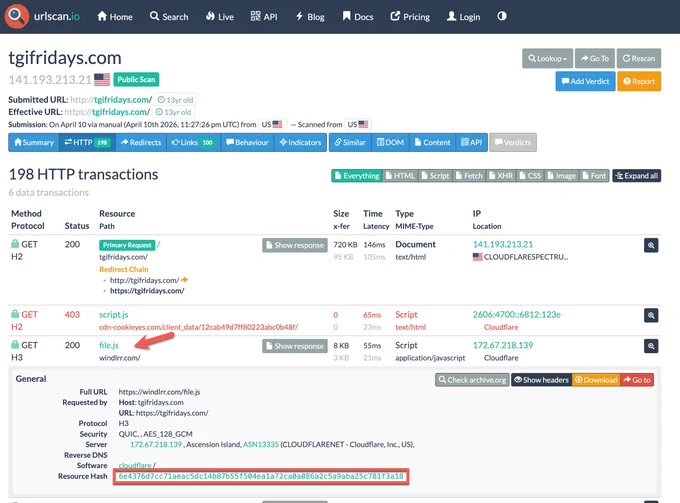Click the Download button
680x503 pixels.
tap(596, 380)
